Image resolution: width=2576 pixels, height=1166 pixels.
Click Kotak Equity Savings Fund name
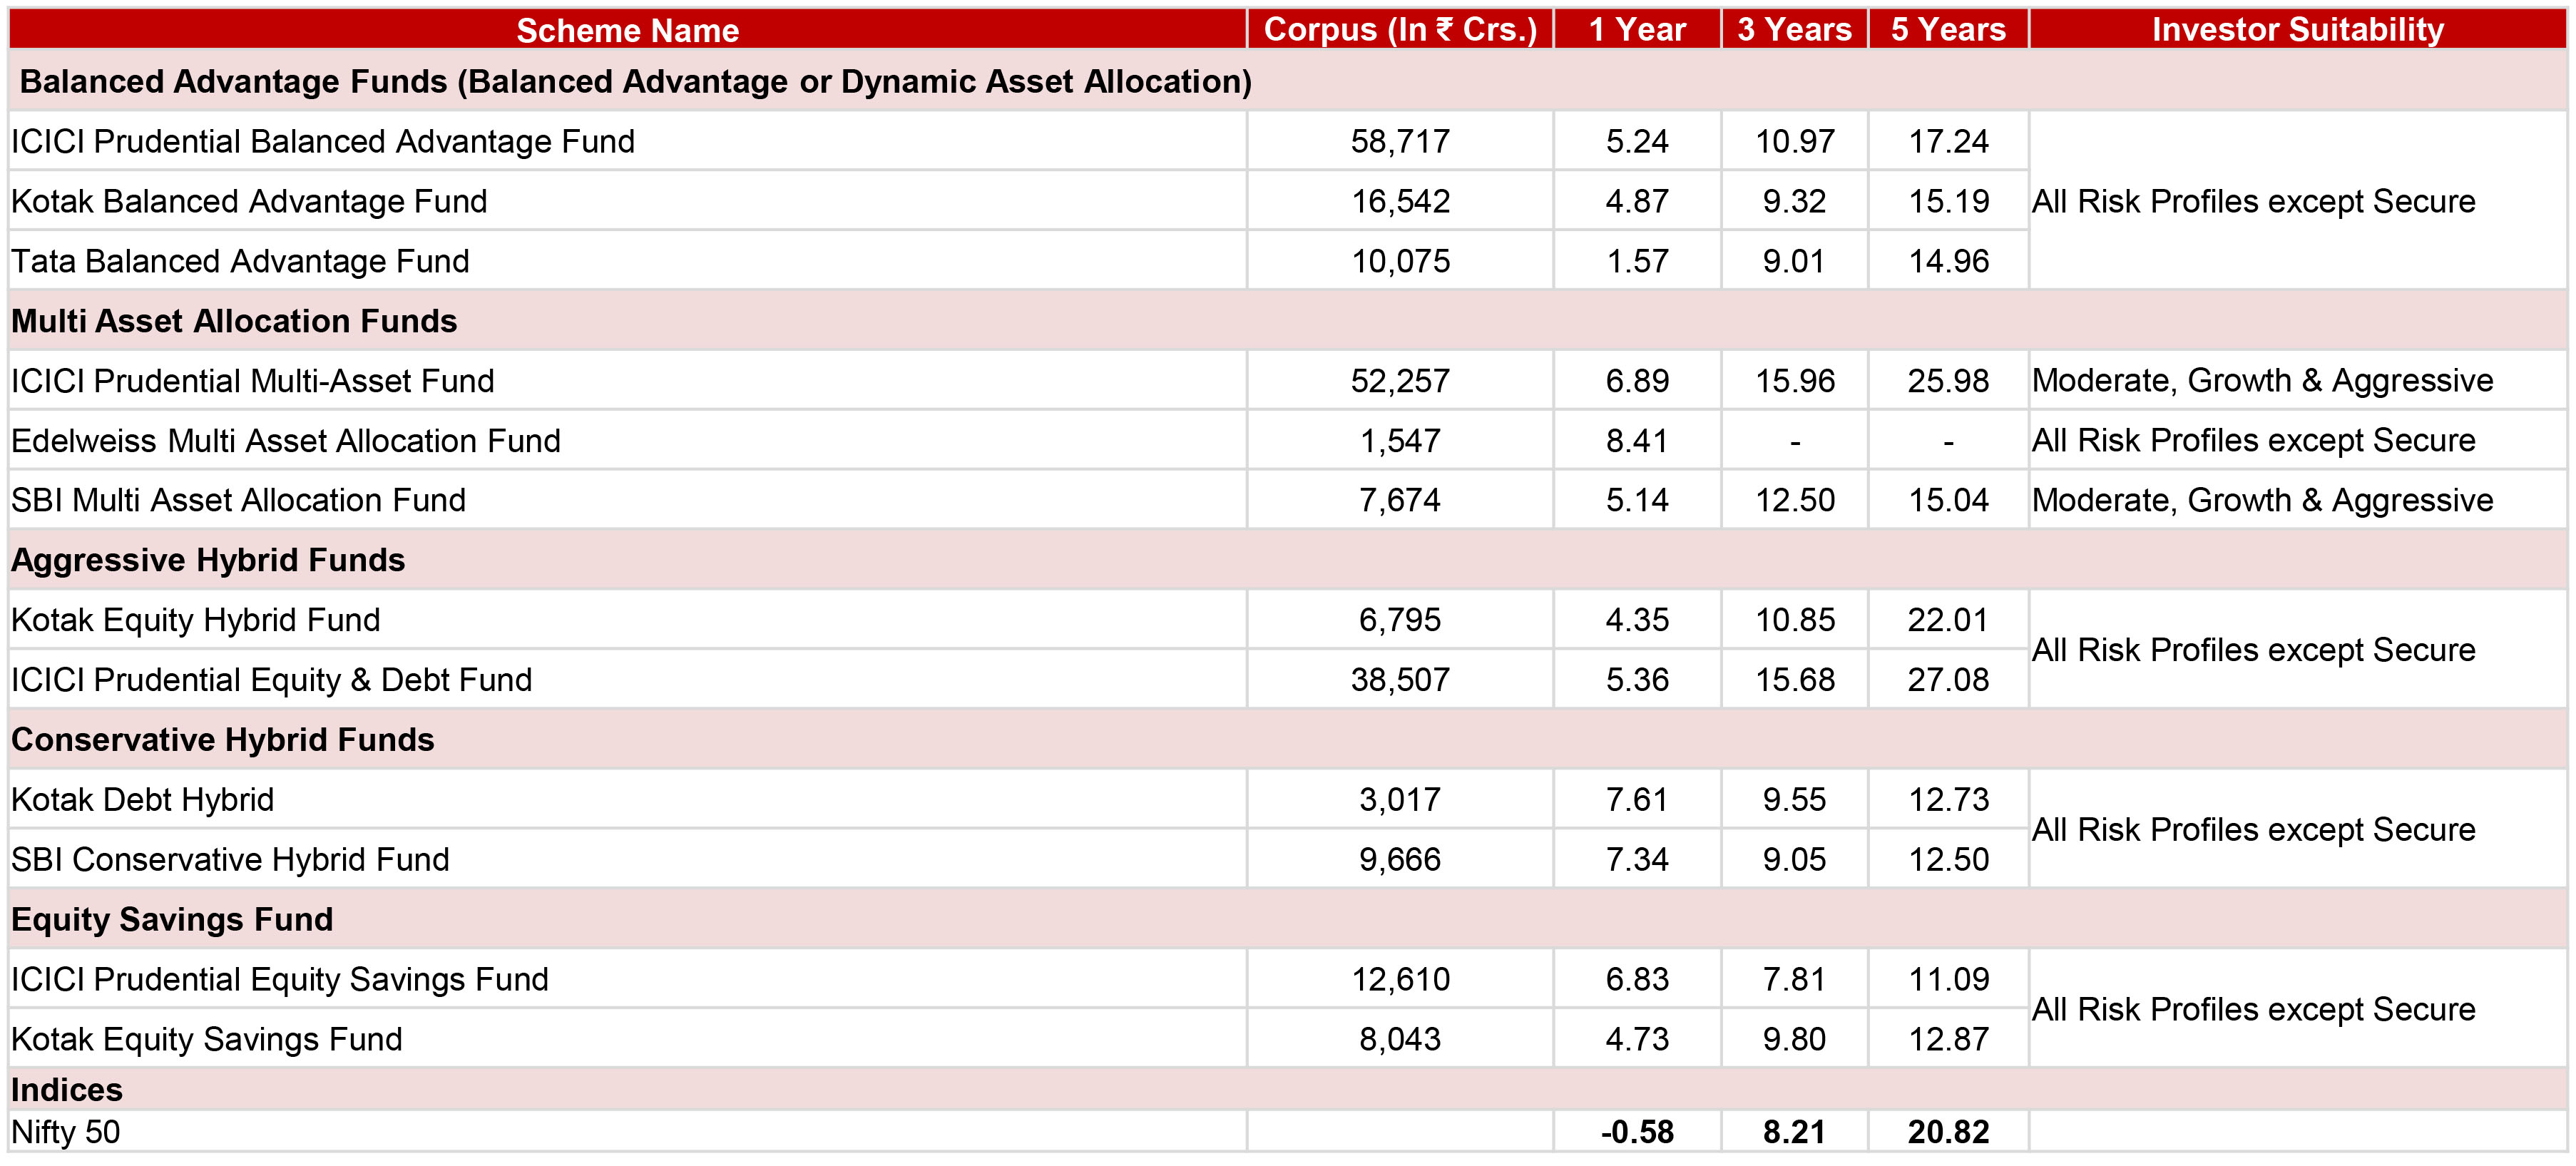[207, 1040]
